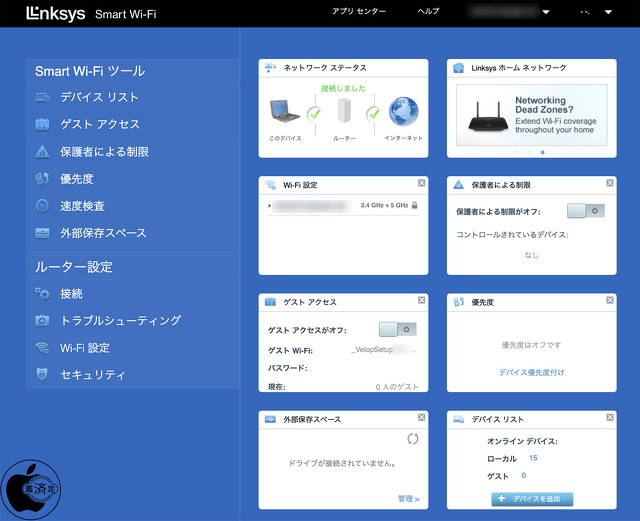Open the sidebar Wi-Fi 設定 icon
640x521 pixels.
click(42, 347)
